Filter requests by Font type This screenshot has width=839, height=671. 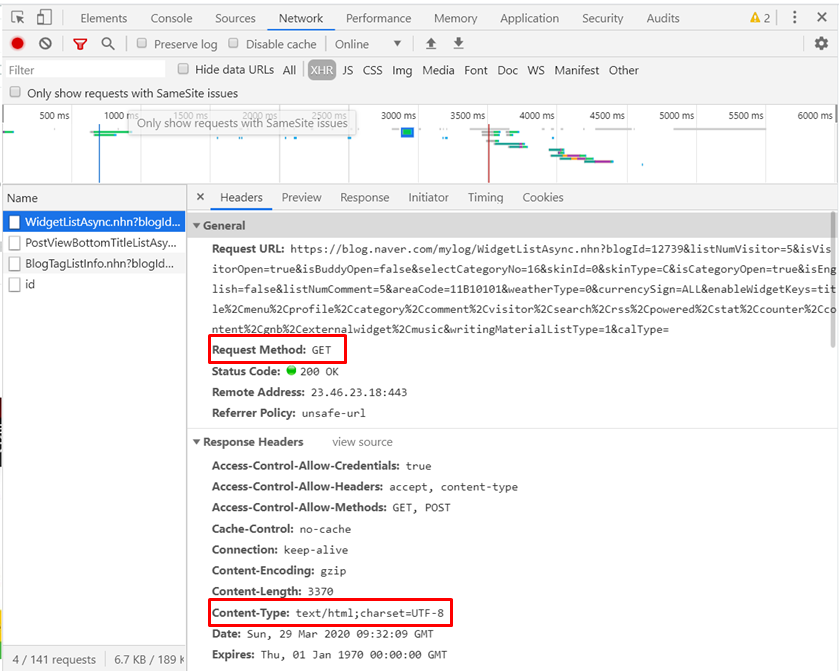tap(476, 70)
